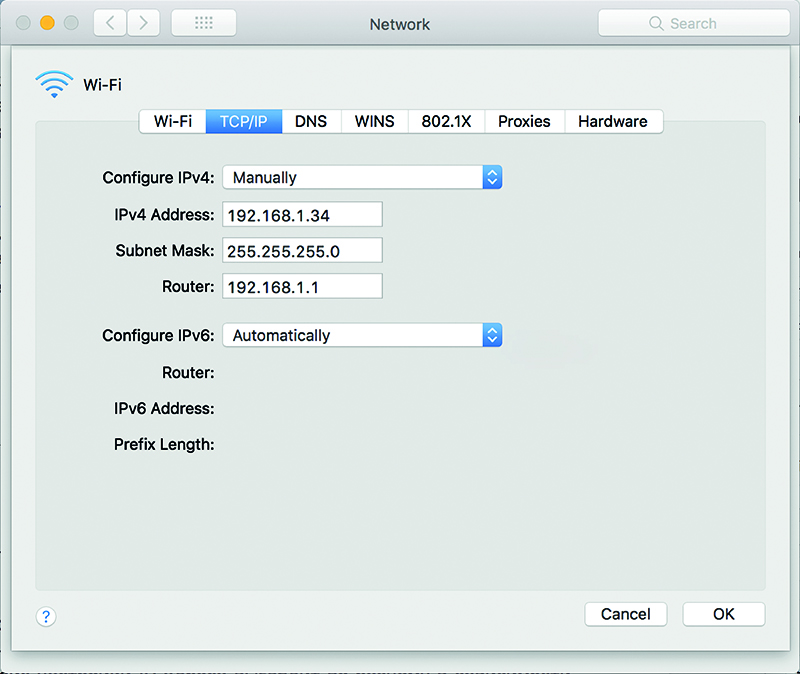800x674 pixels.
Task: Confirm settings with the OK button
Action: [x=723, y=614]
